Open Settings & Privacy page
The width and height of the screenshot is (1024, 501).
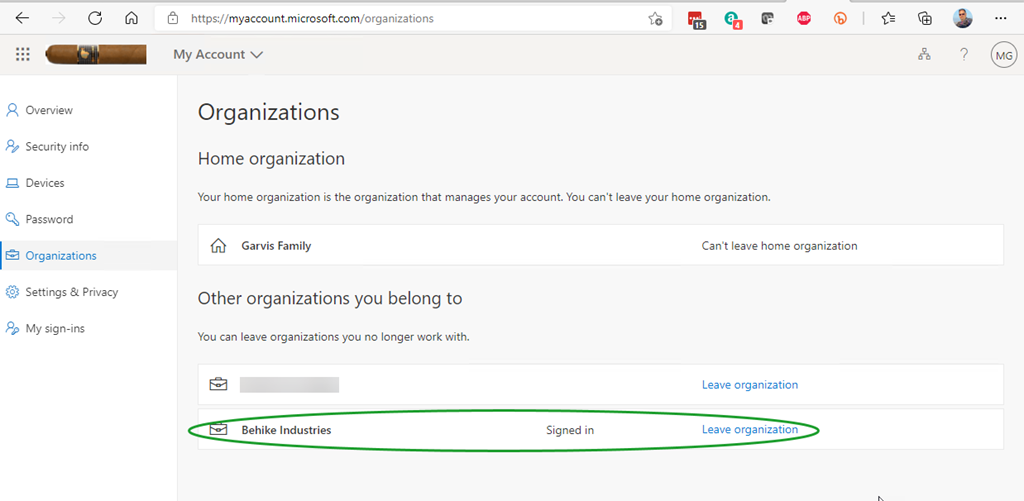[x=71, y=292]
